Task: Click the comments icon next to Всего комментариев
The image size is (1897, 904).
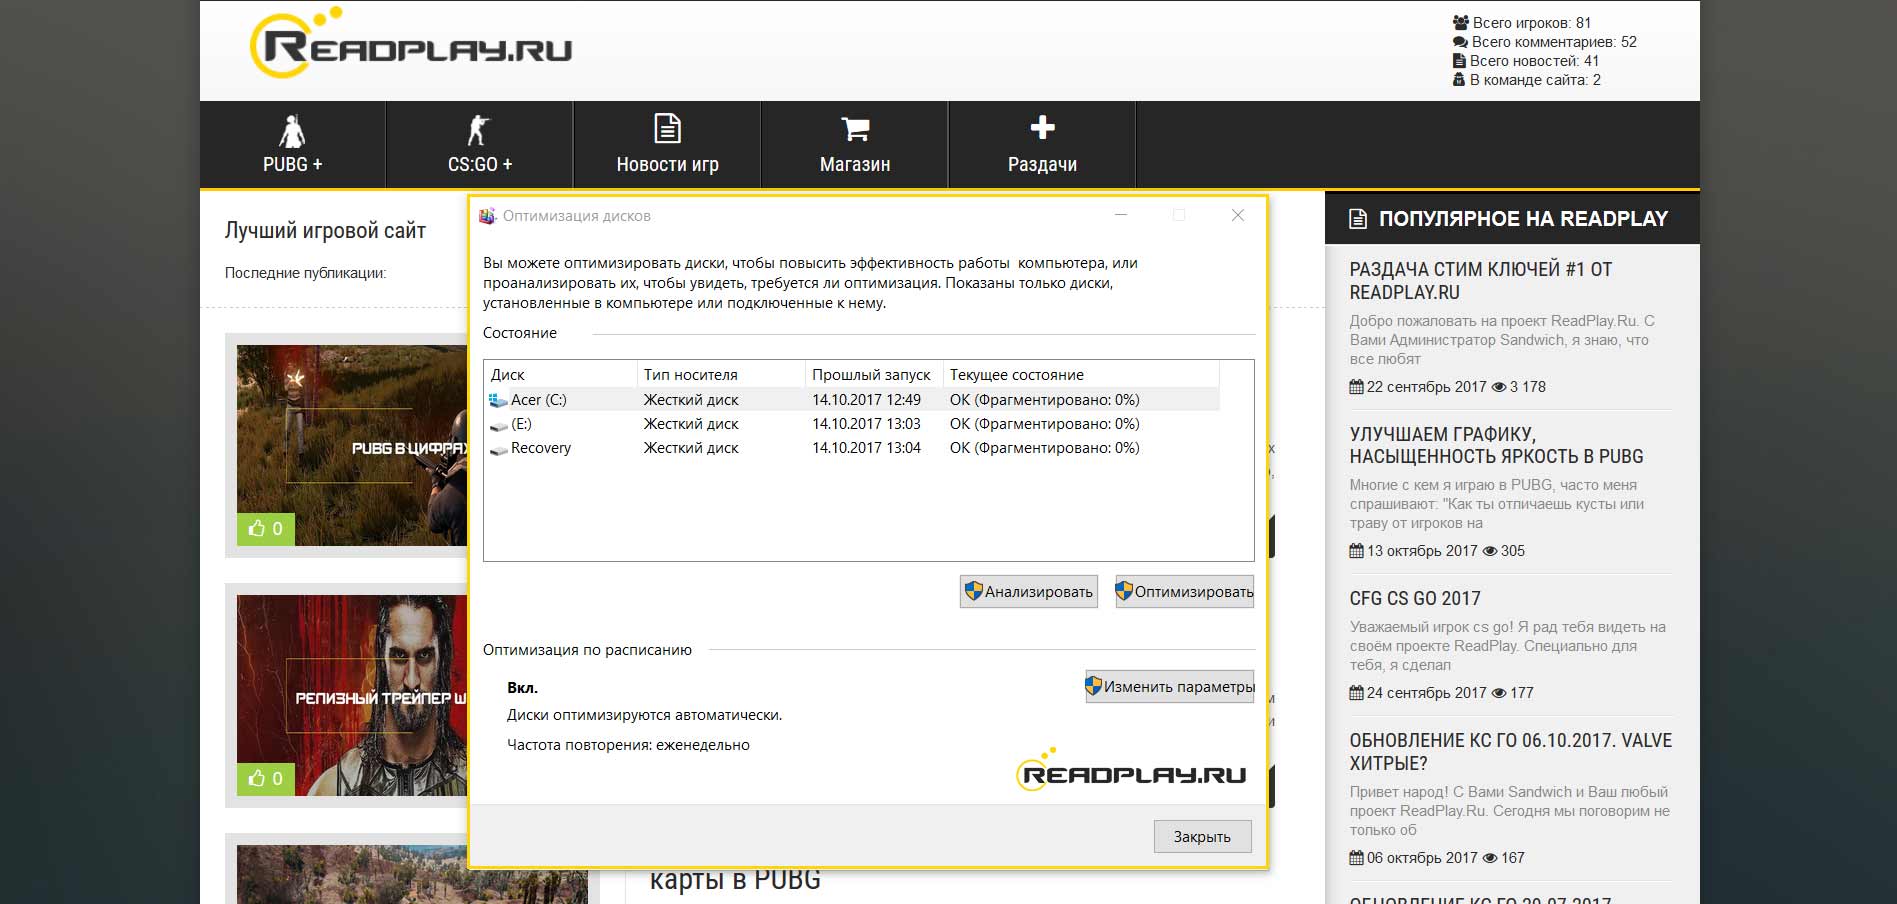Action: 1460,42
